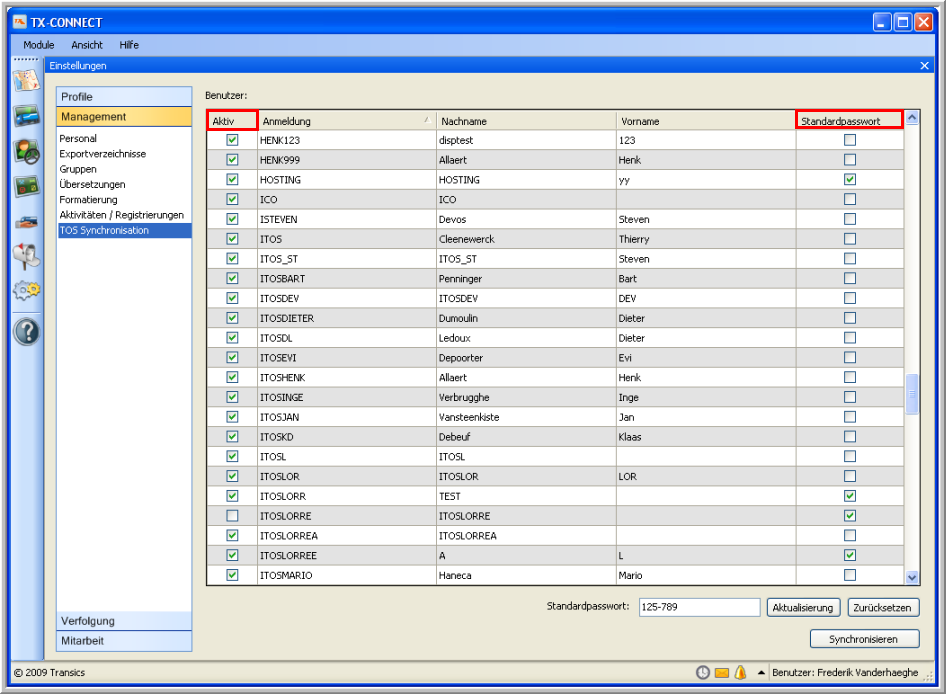The height and width of the screenshot is (694, 946).
Task: Click the envelope icon in status bar
Action: click(x=722, y=672)
